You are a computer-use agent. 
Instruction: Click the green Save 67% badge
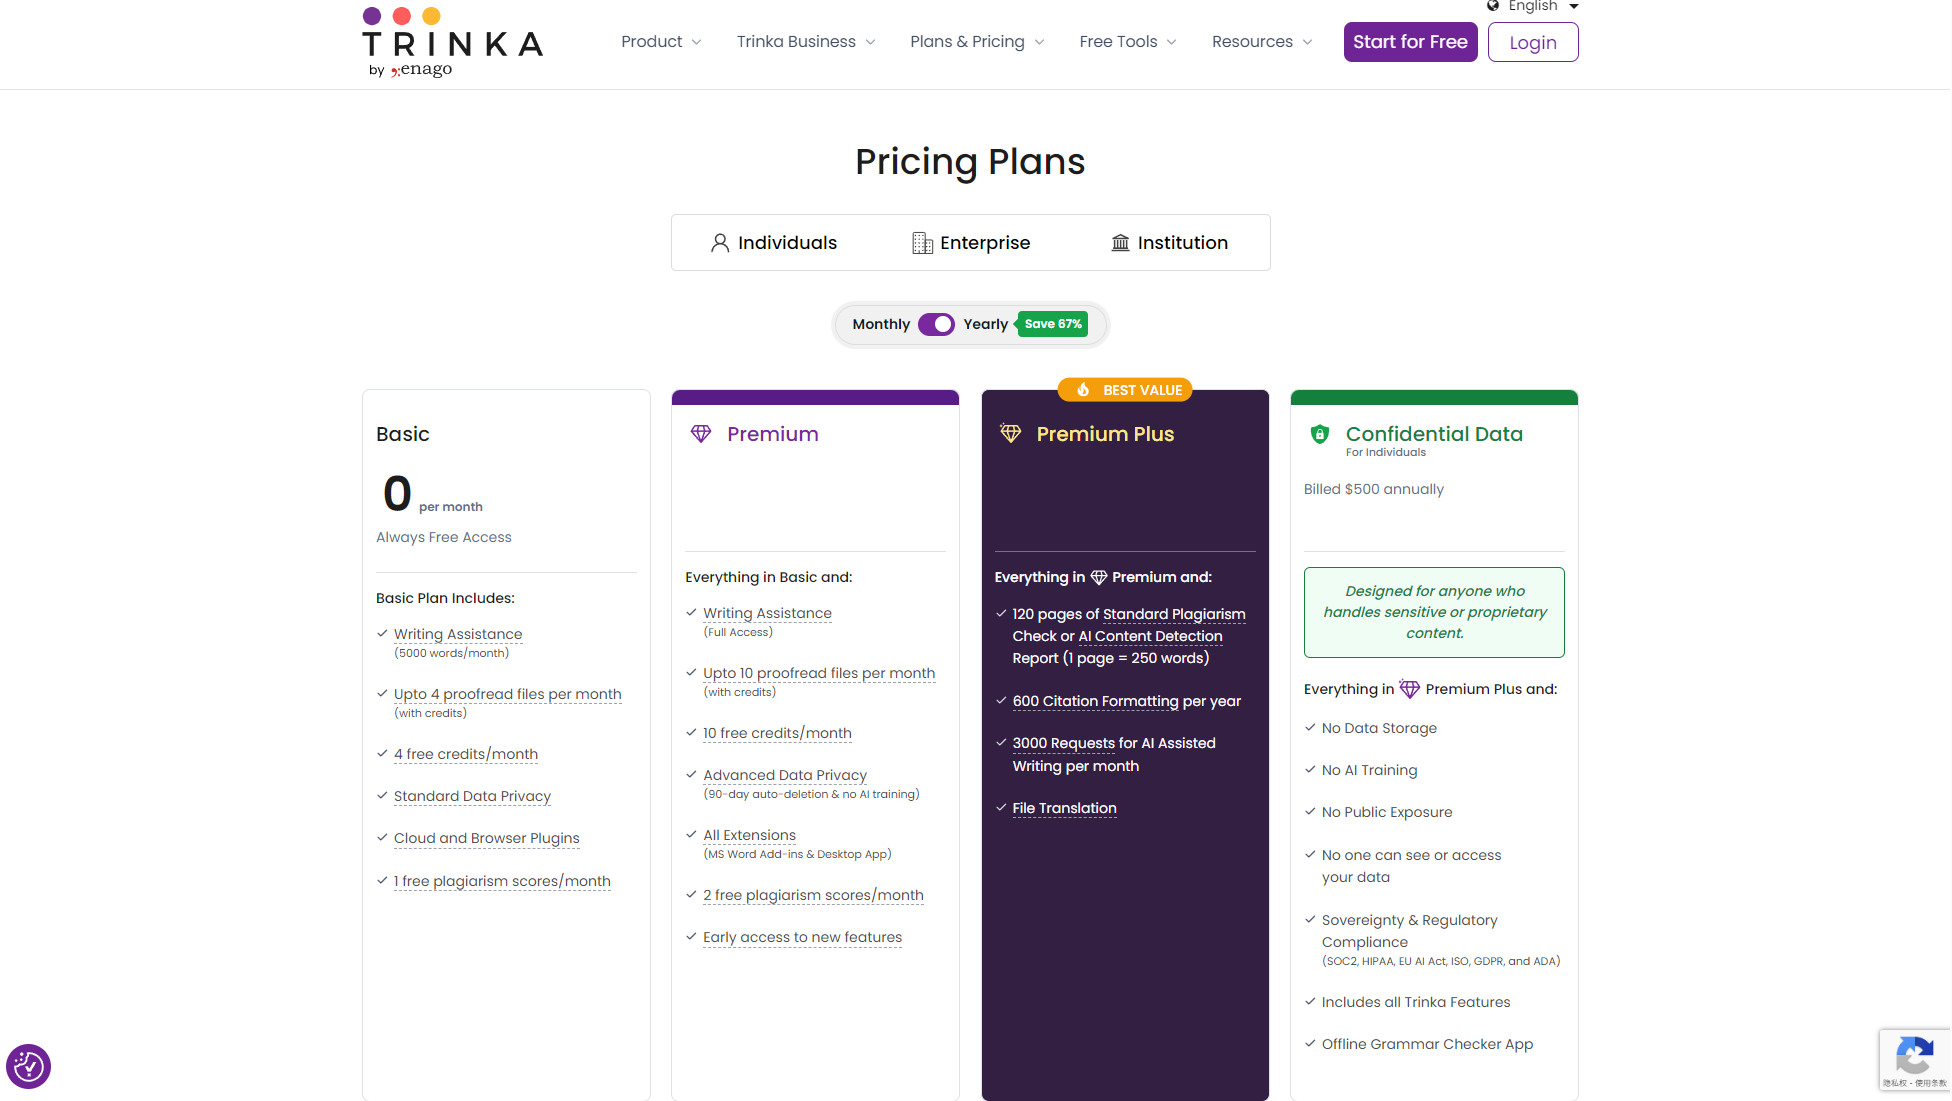1053,324
